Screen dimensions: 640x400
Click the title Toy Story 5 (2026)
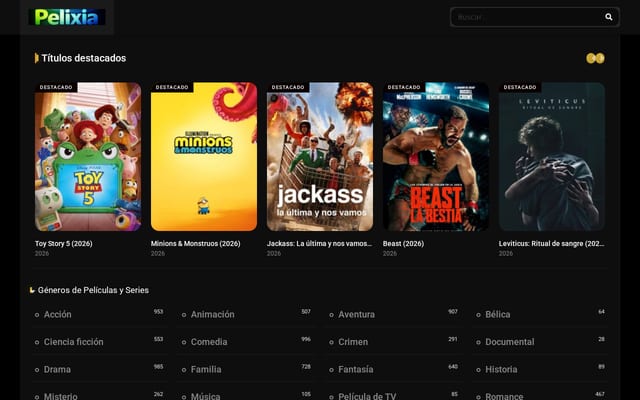coord(64,244)
